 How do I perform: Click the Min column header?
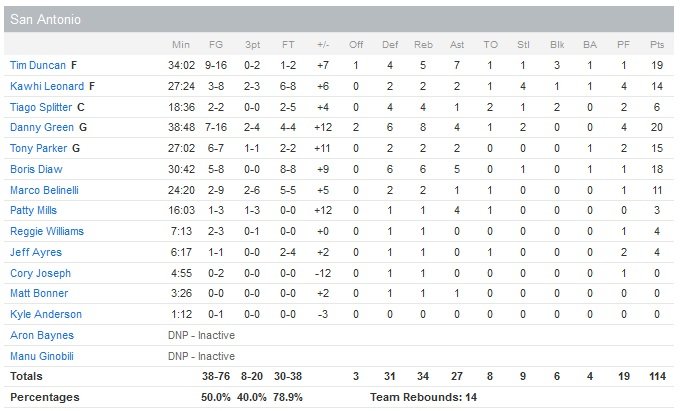point(181,45)
